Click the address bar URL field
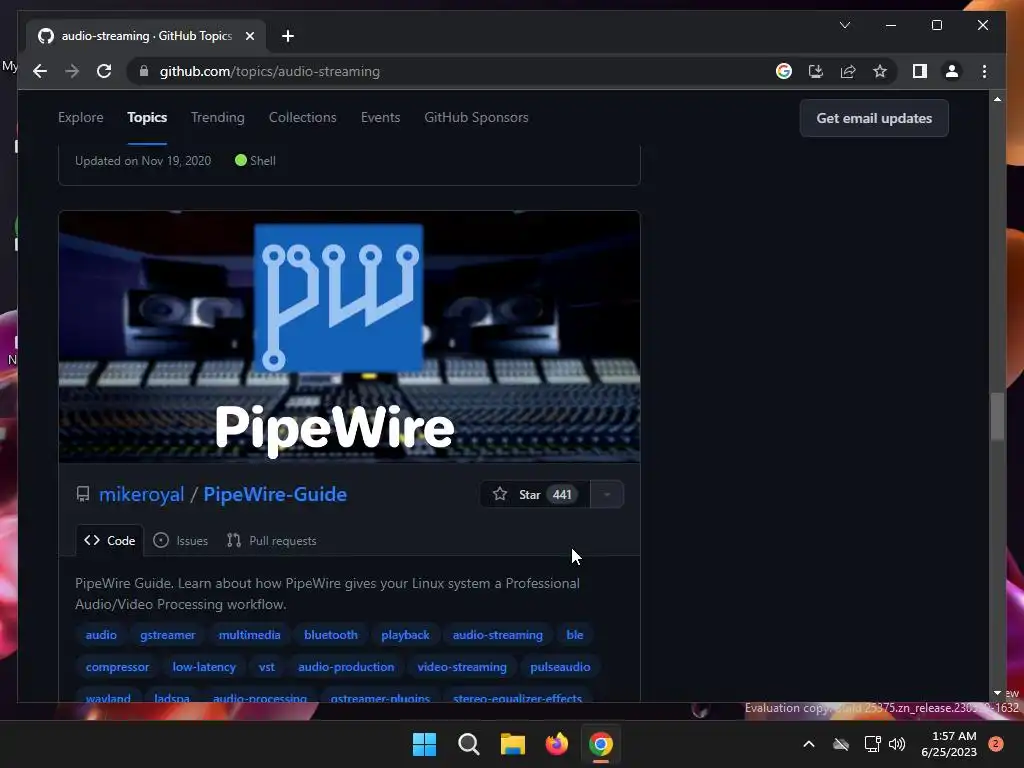Viewport: 1024px width, 768px height. 451,71
